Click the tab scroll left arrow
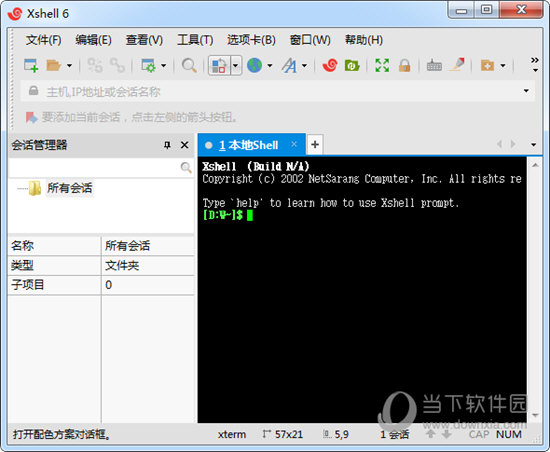The image size is (550, 452). (x=499, y=144)
